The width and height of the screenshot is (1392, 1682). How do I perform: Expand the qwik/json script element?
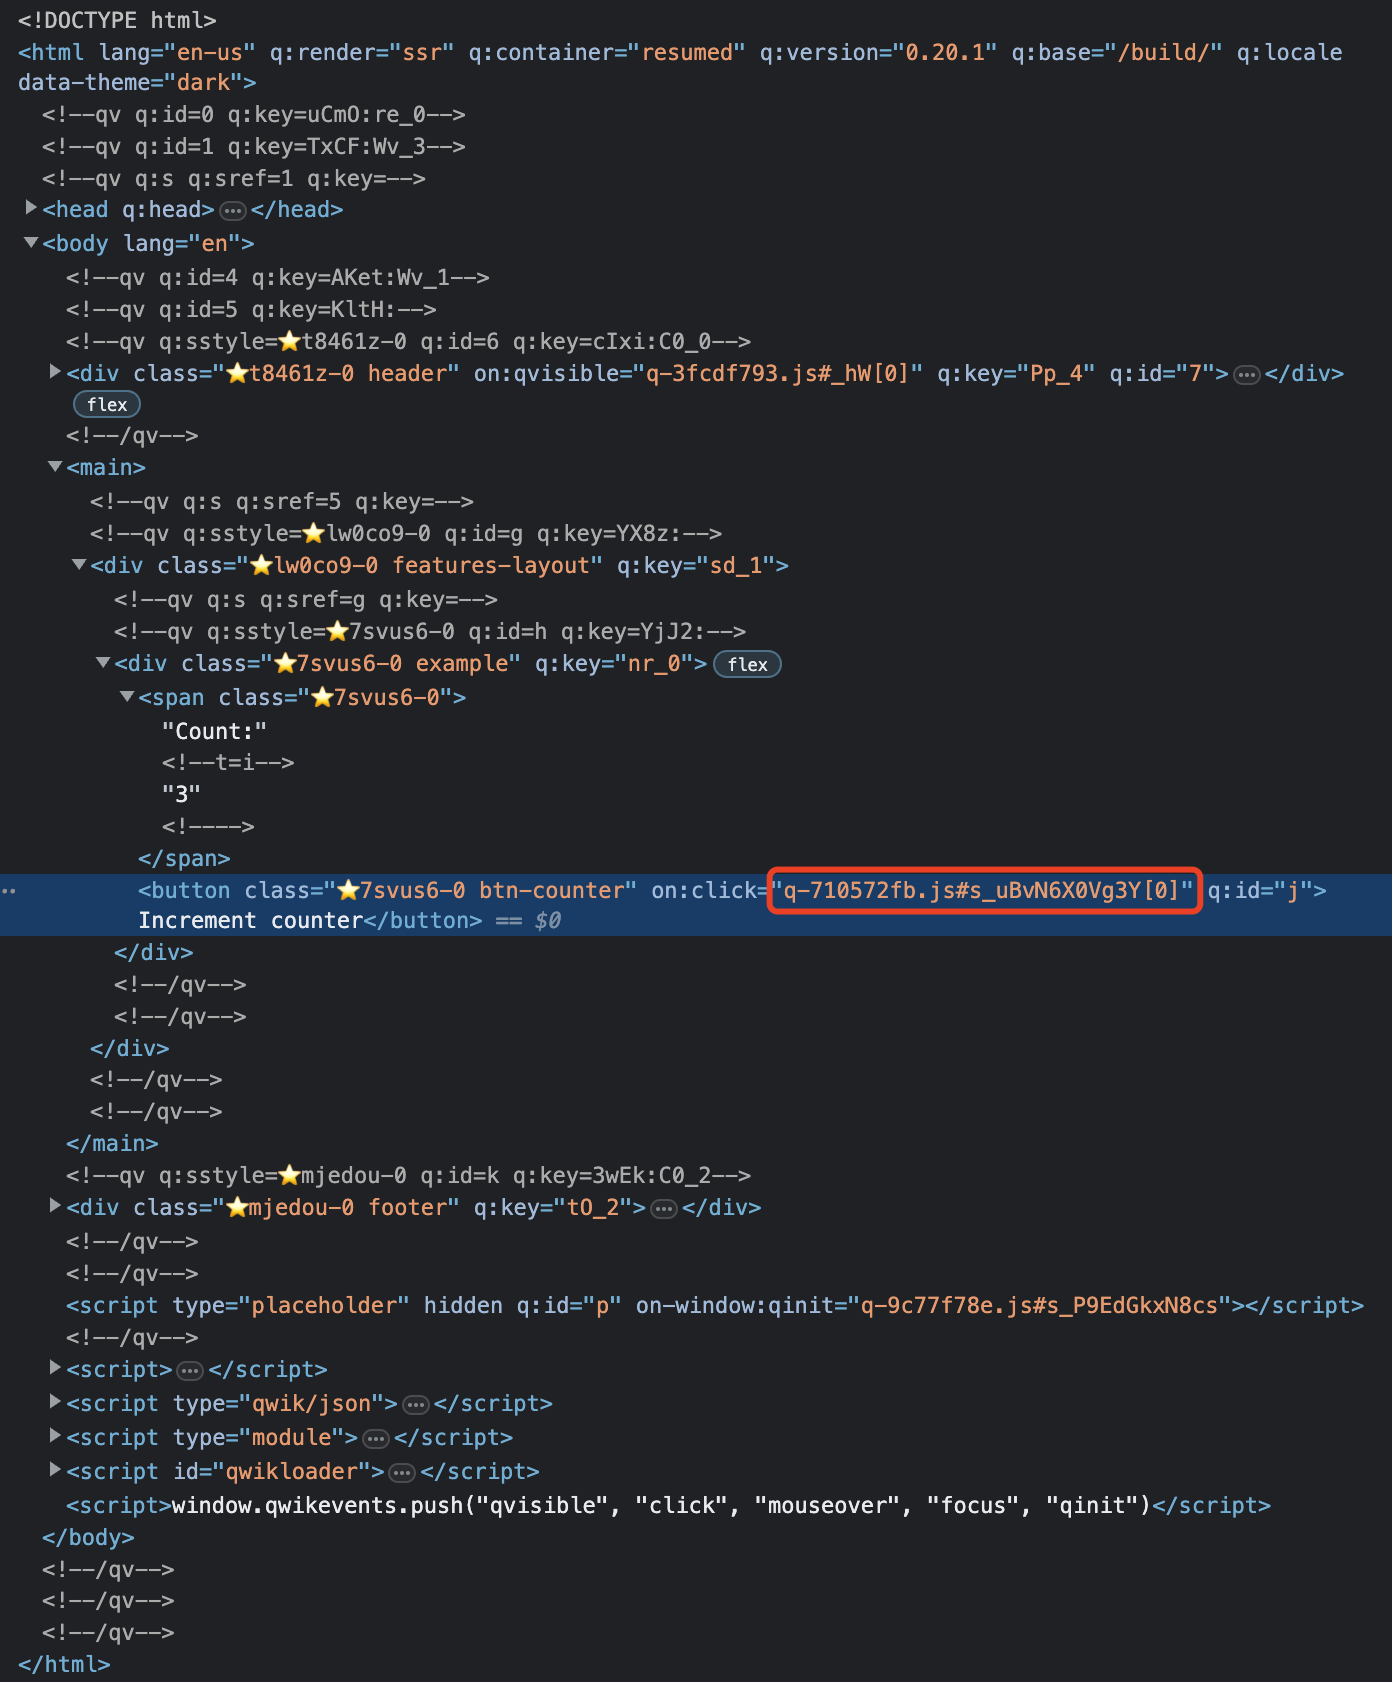56,1402
